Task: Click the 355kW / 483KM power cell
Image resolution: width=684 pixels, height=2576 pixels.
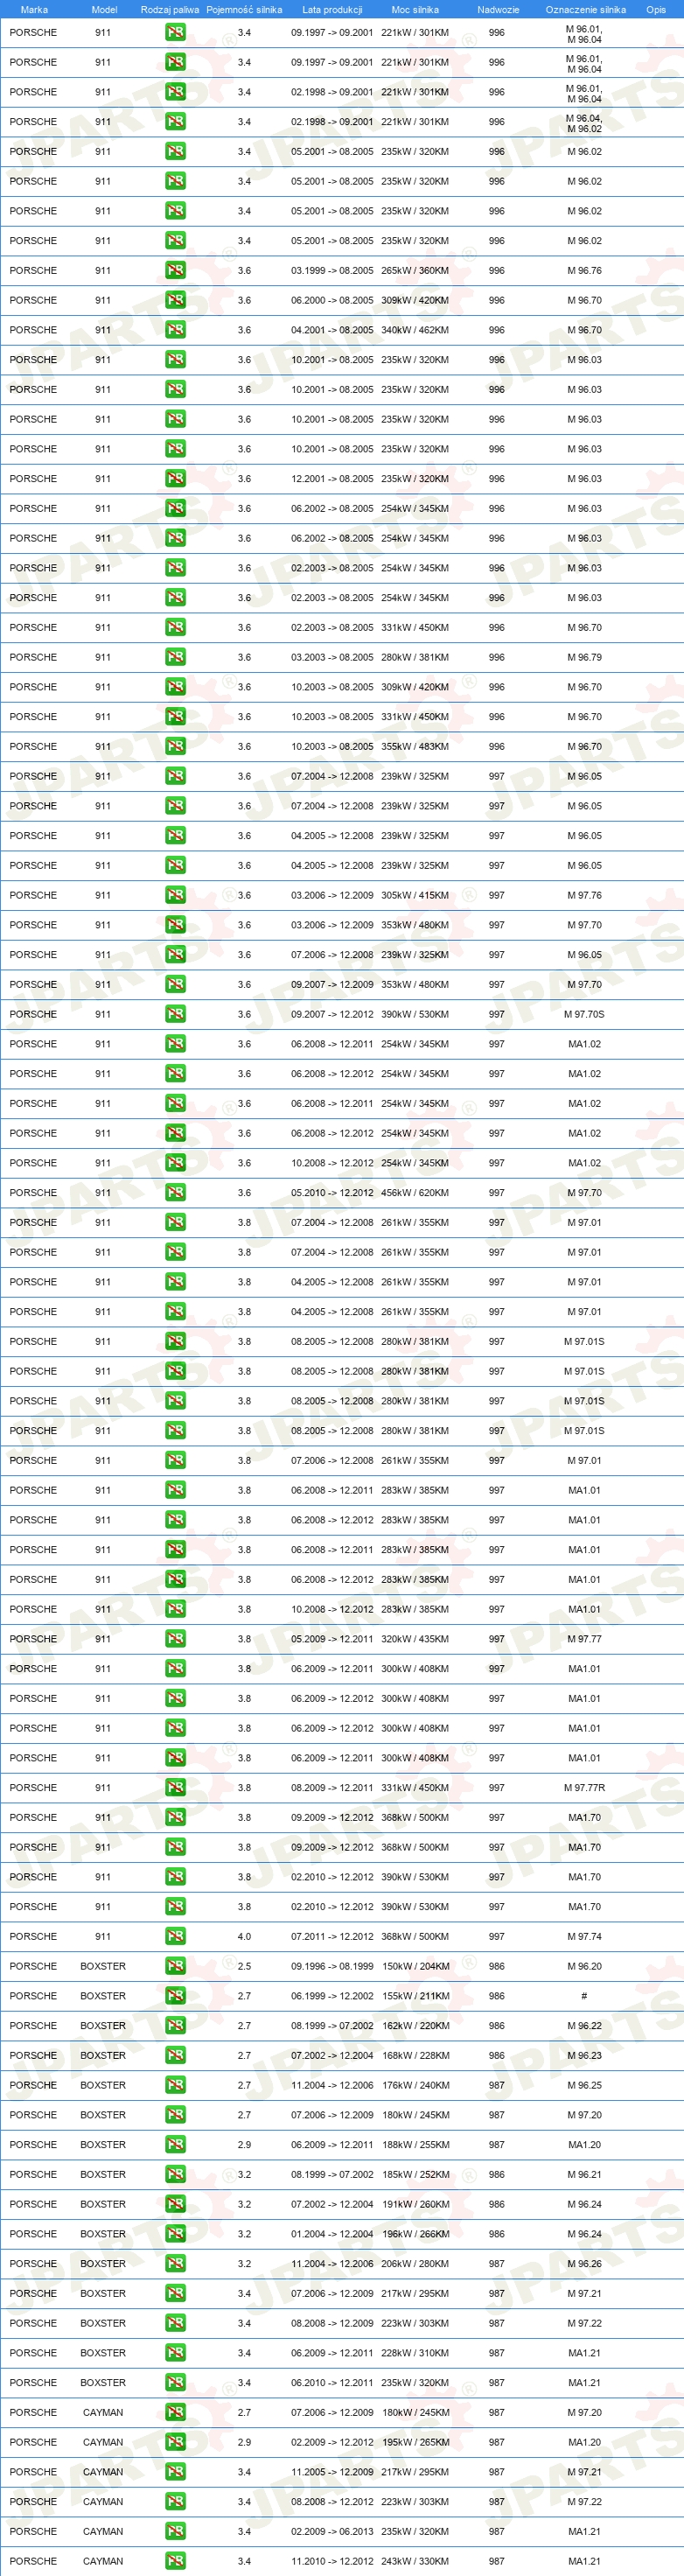Action: click(x=415, y=746)
